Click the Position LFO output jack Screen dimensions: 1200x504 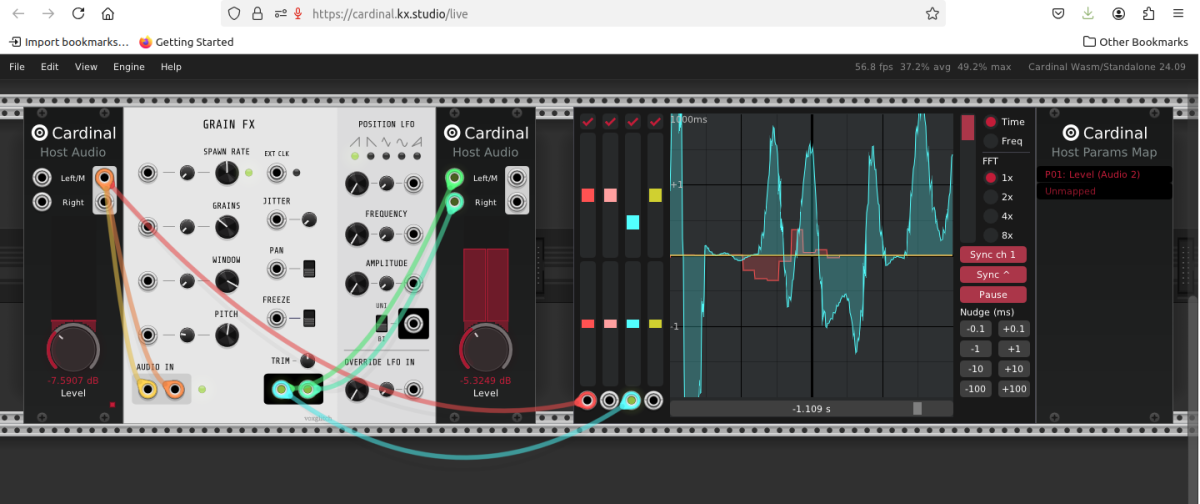(x=414, y=324)
